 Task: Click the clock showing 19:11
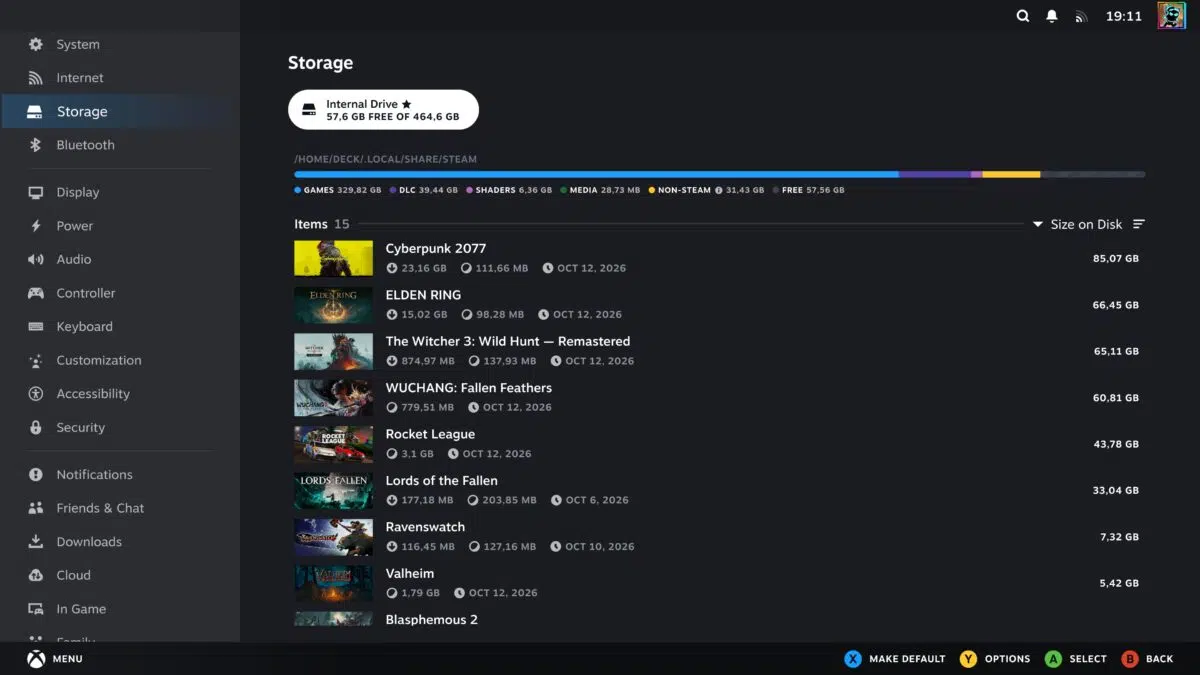(x=1124, y=16)
